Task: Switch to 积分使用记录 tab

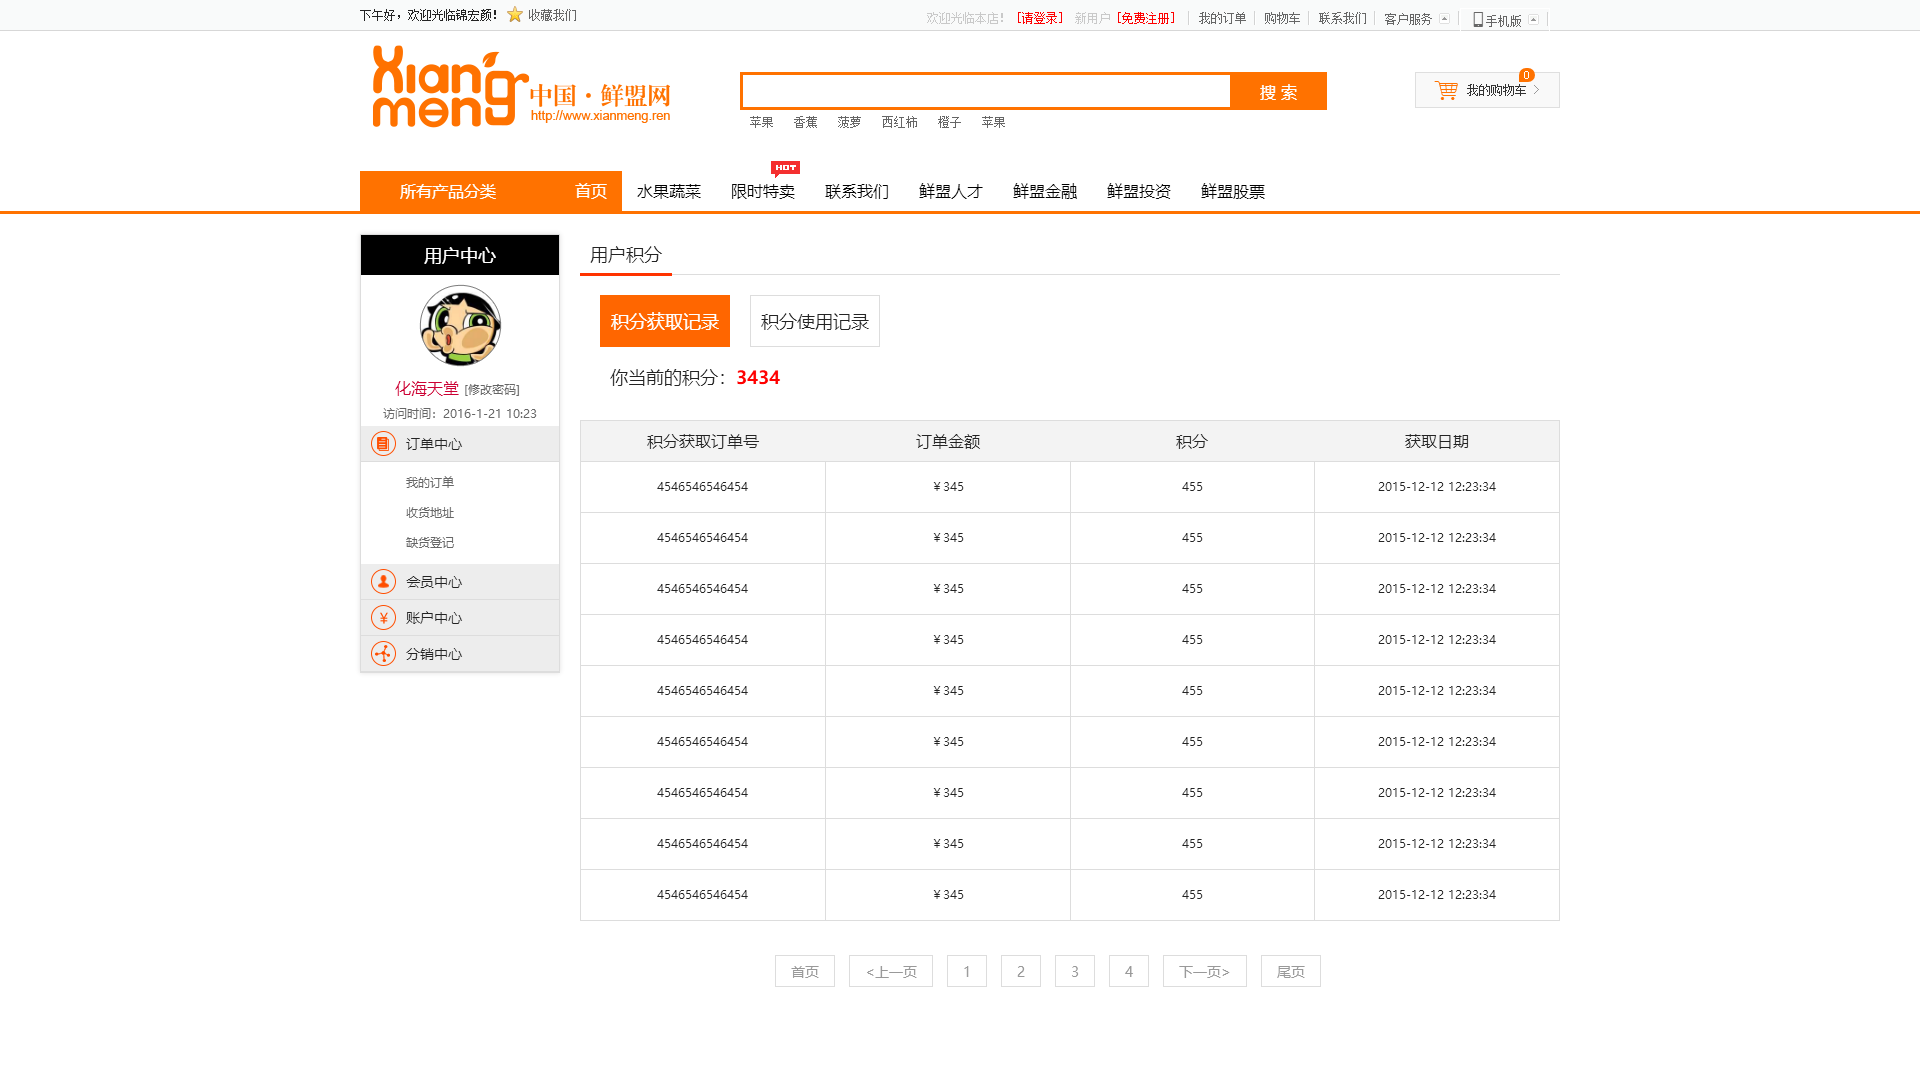Action: [814, 322]
